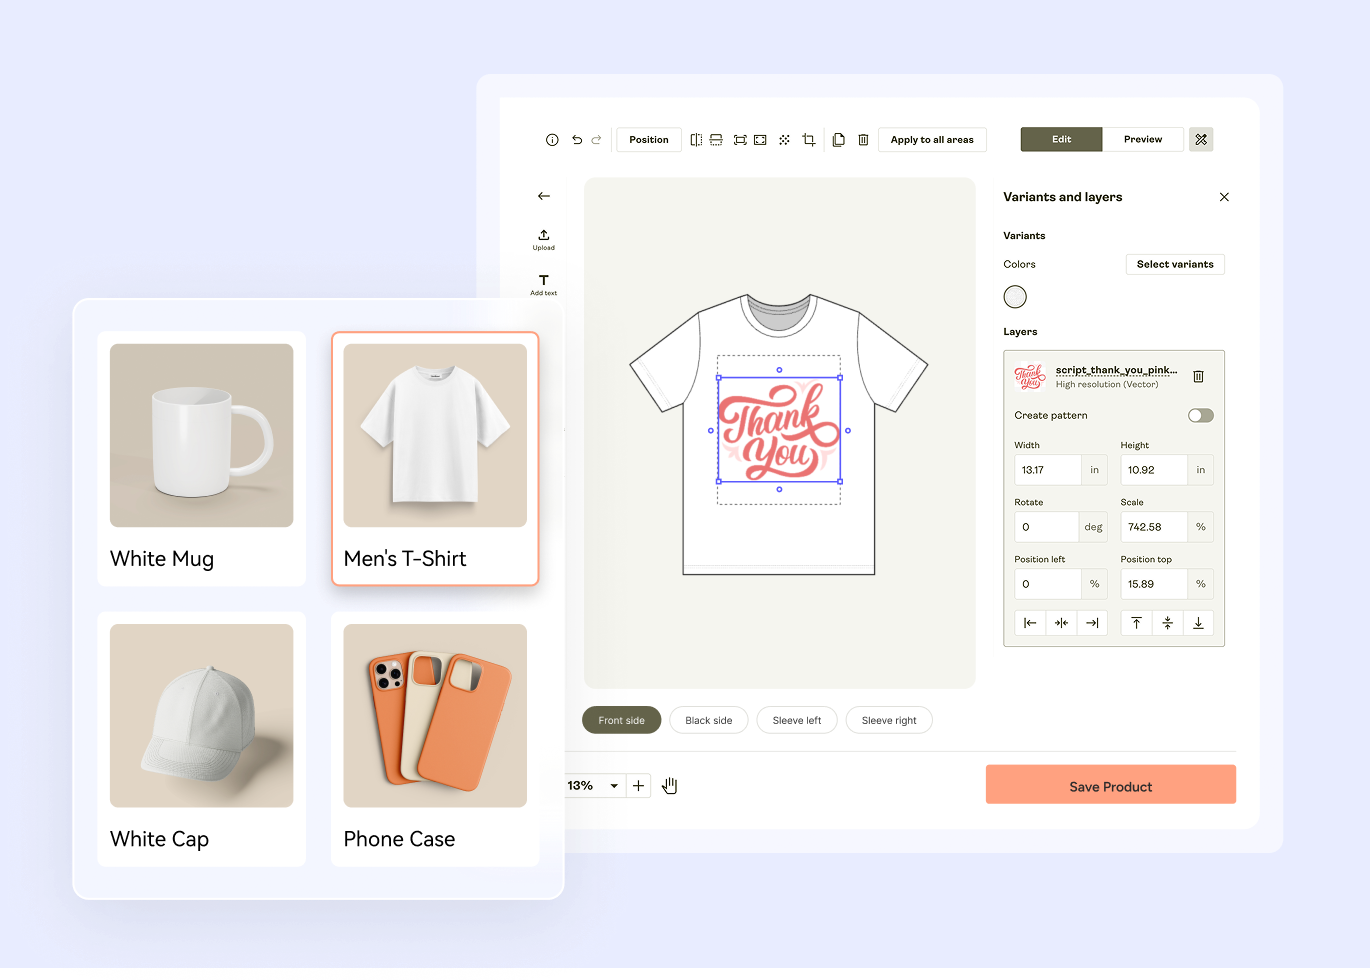1370x980 pixels.
Task: Align design to horizontal center
Action: [x=1061, y=623]
